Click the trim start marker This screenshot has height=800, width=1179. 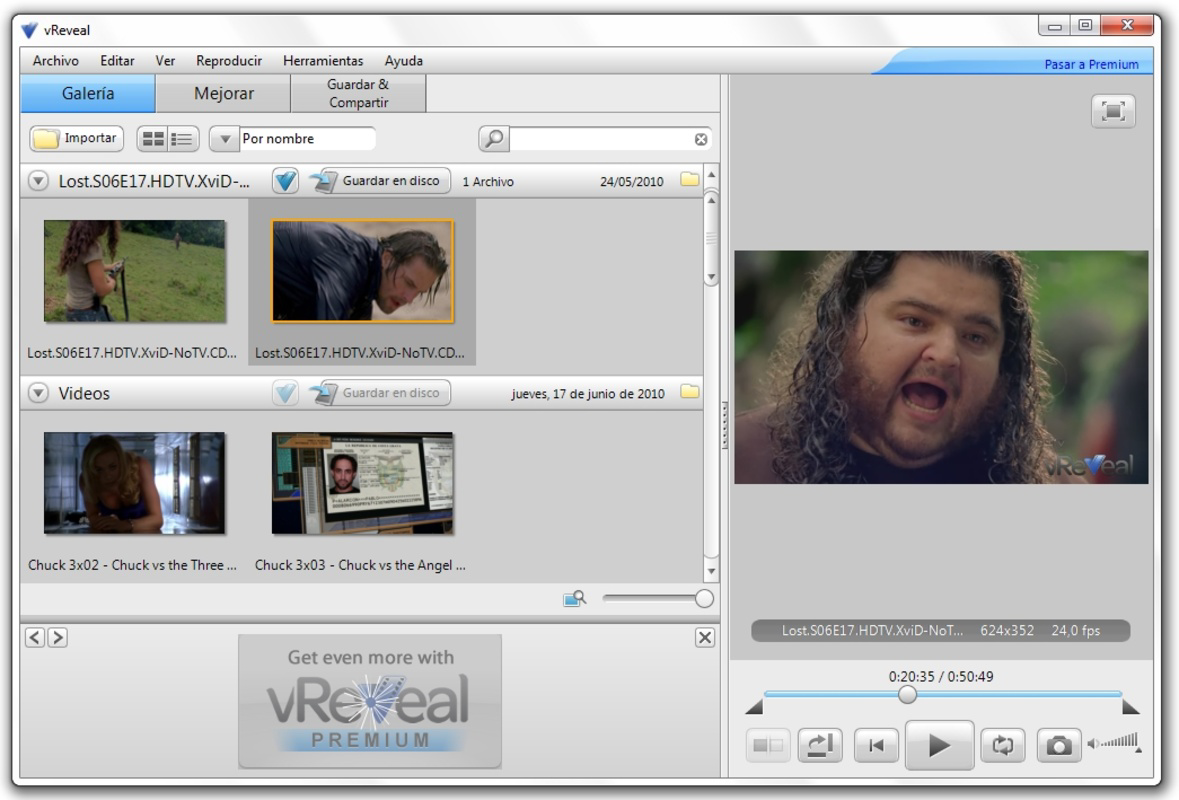pos(754,707)
